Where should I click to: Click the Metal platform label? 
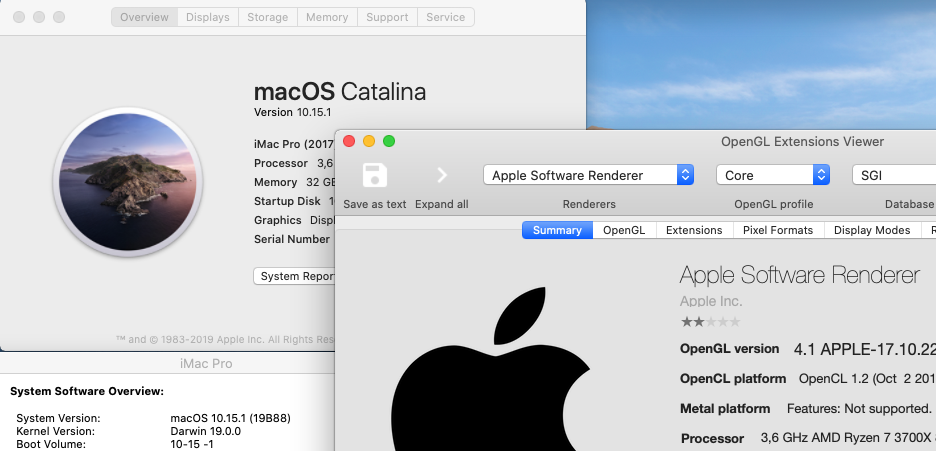tap(725, 409)
